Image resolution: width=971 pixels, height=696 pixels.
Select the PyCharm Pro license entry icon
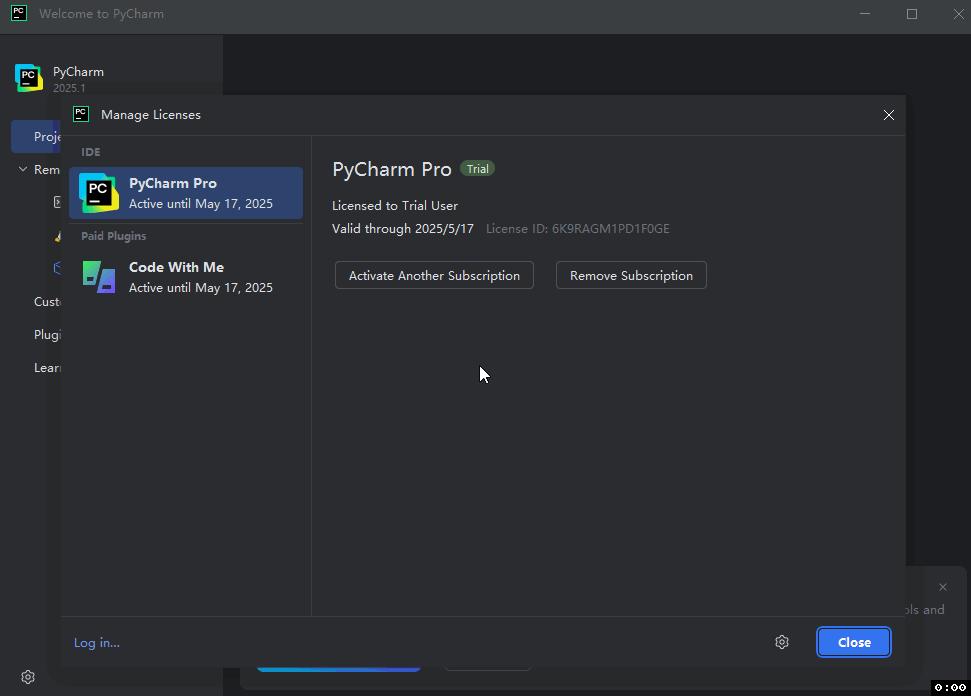[x=97, y=191]
